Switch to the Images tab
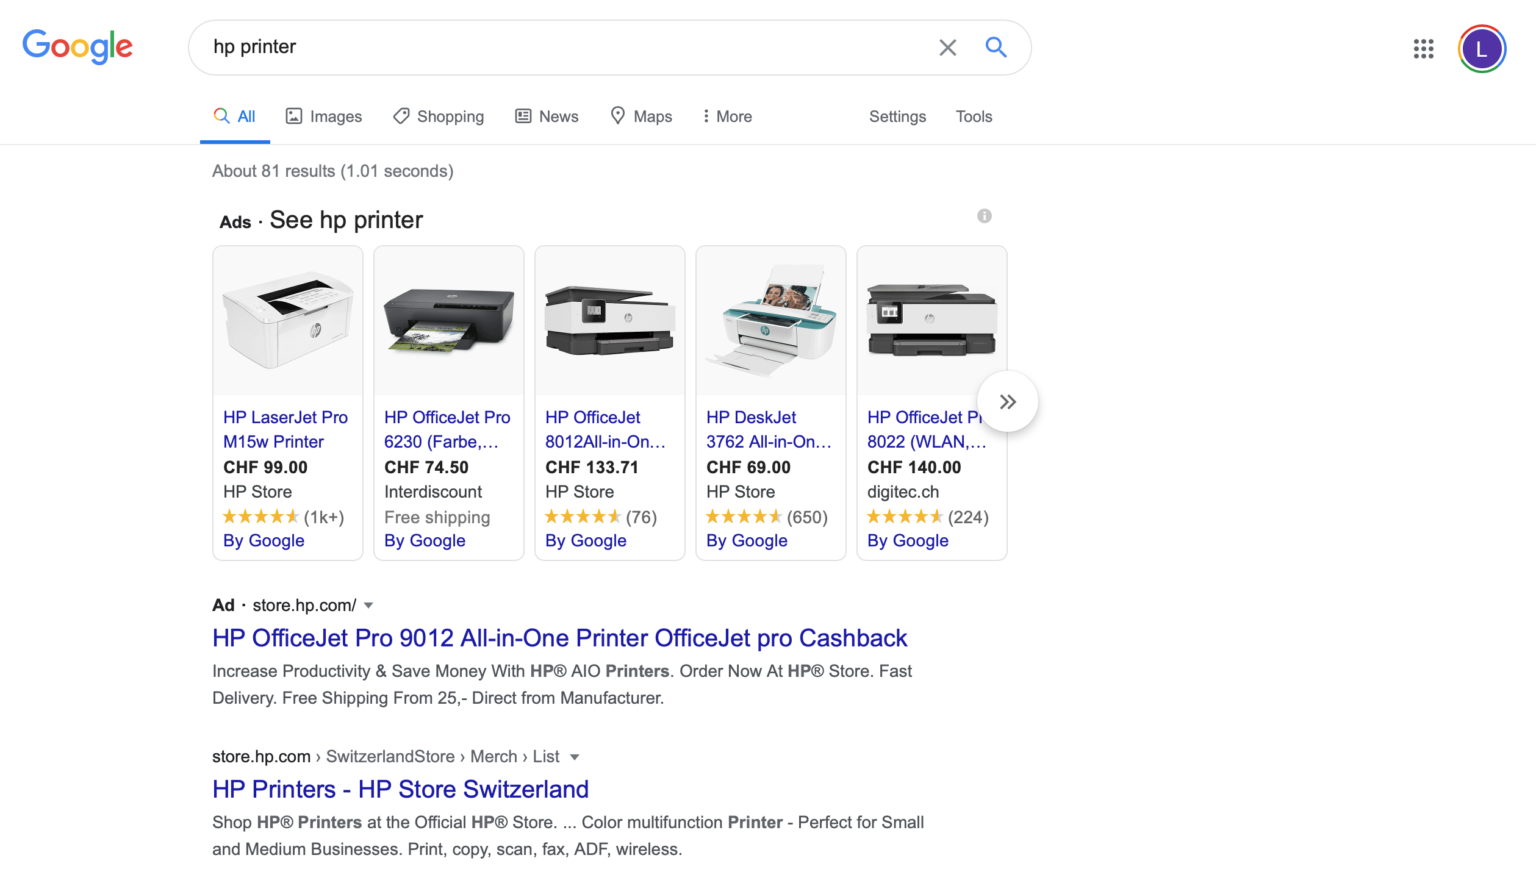The width and height of the screenshot is (1536, 894). [324, 116]
